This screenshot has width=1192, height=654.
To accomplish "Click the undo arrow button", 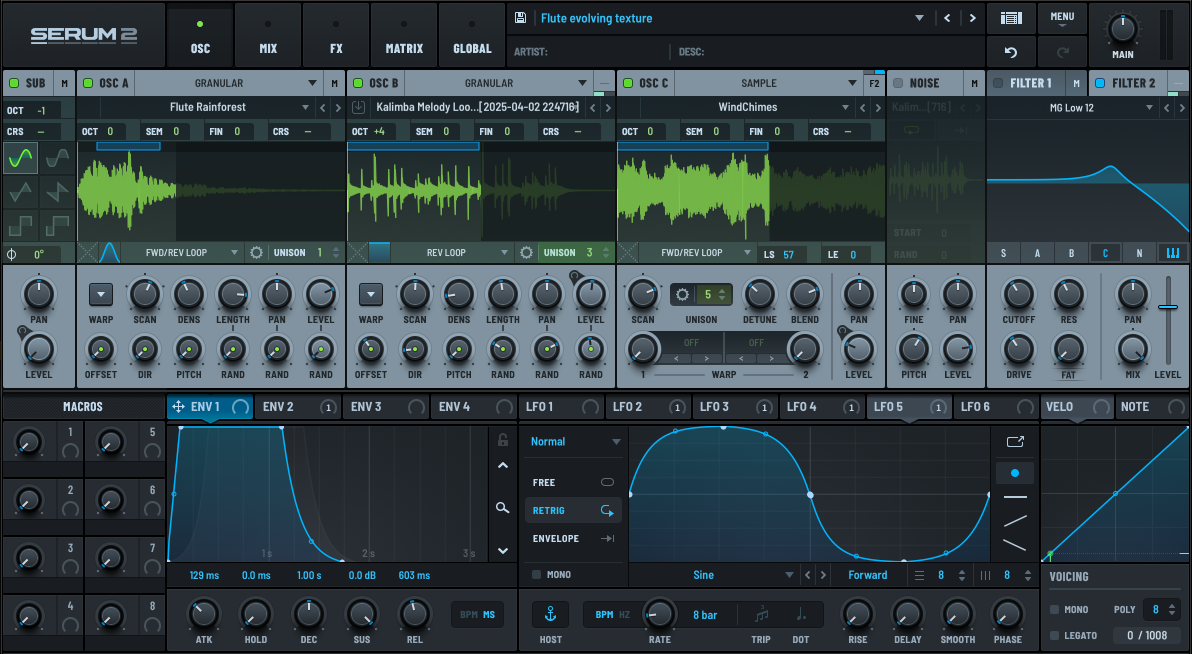I will (1010, 52).
